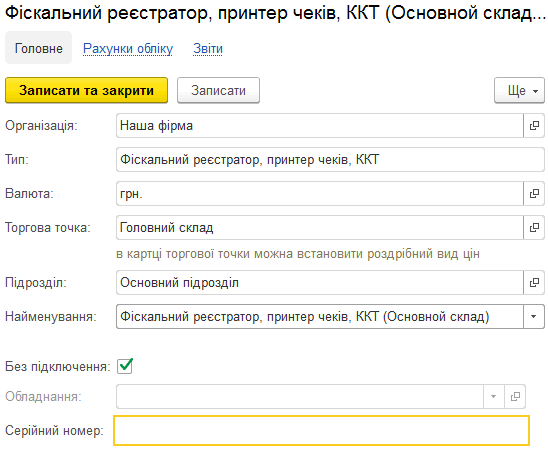Click the Організація field with Наша фірма

320,125
